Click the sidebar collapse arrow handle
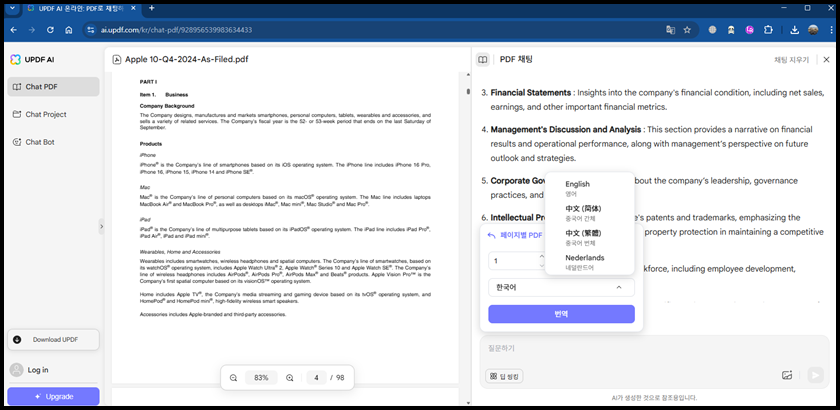840x410 pixels. [x=101, y=226]
